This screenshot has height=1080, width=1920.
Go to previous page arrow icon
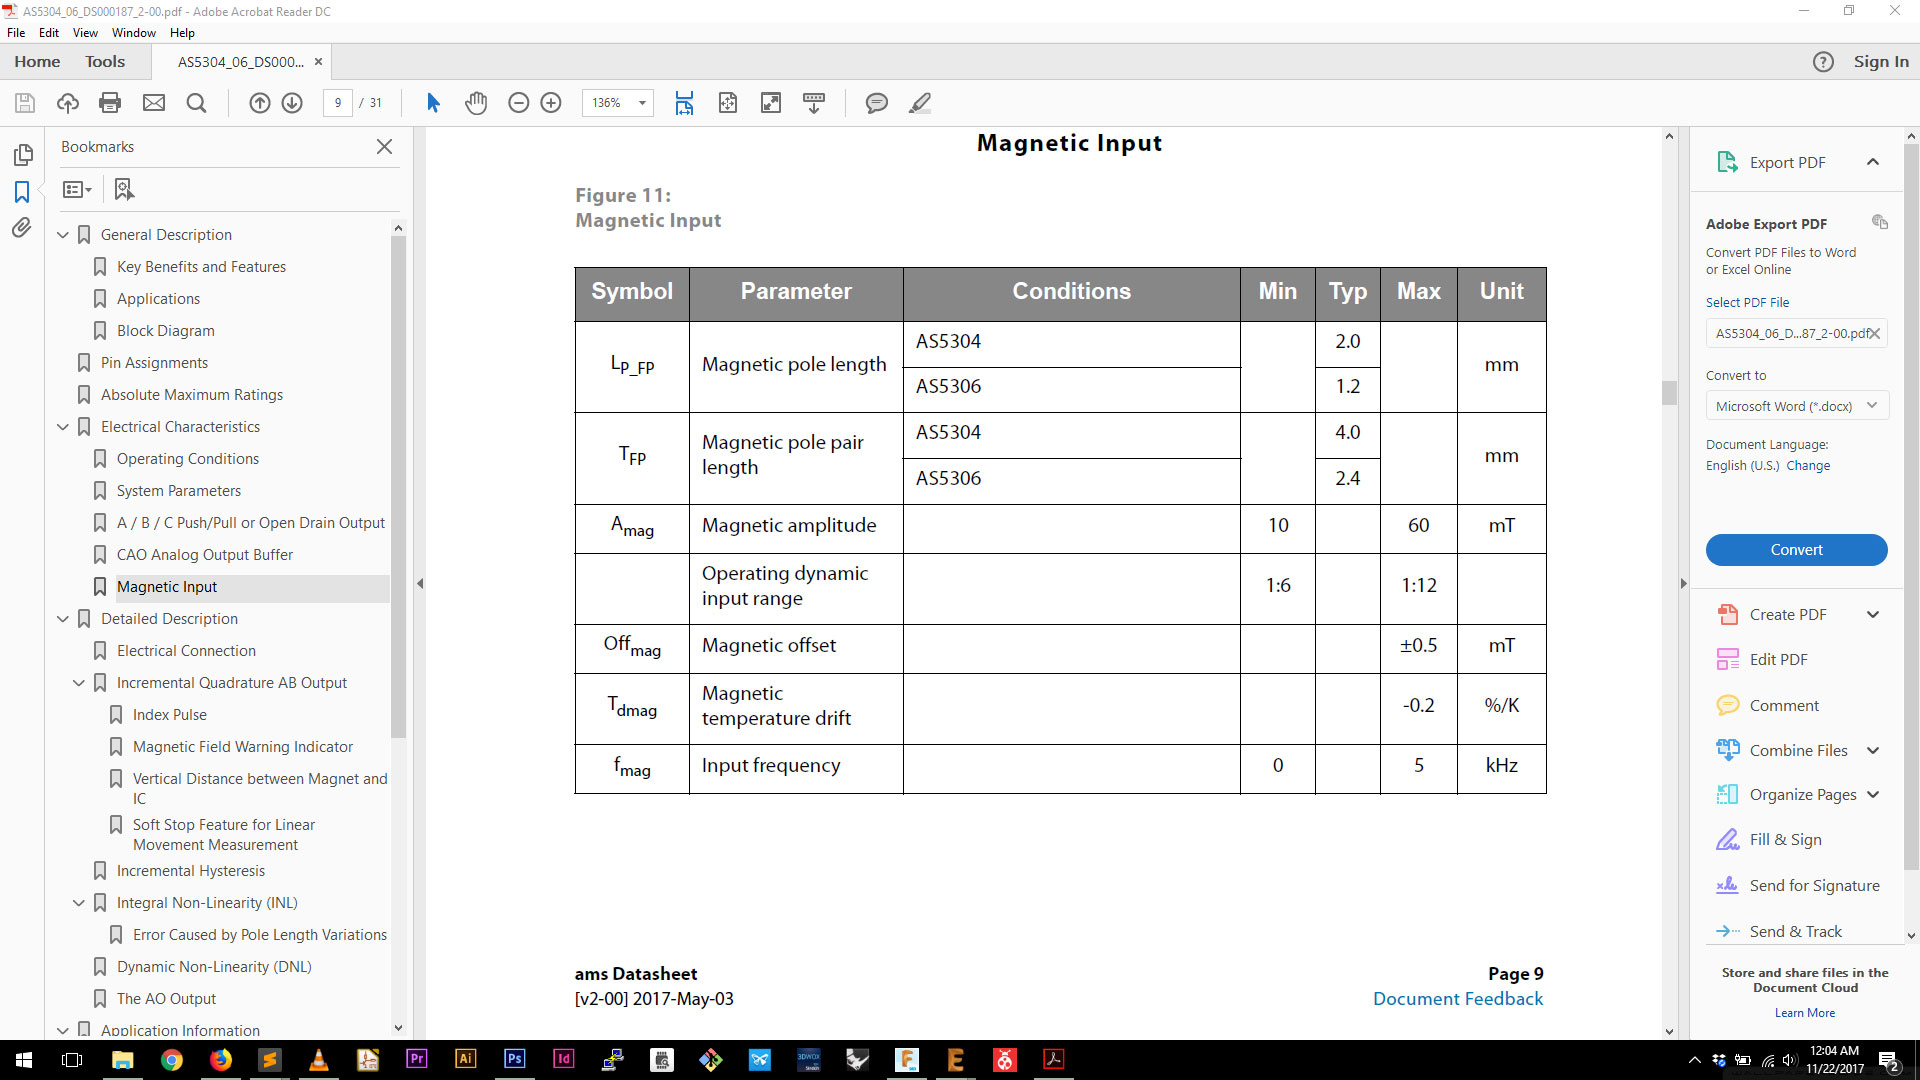[x=260, y=103]
